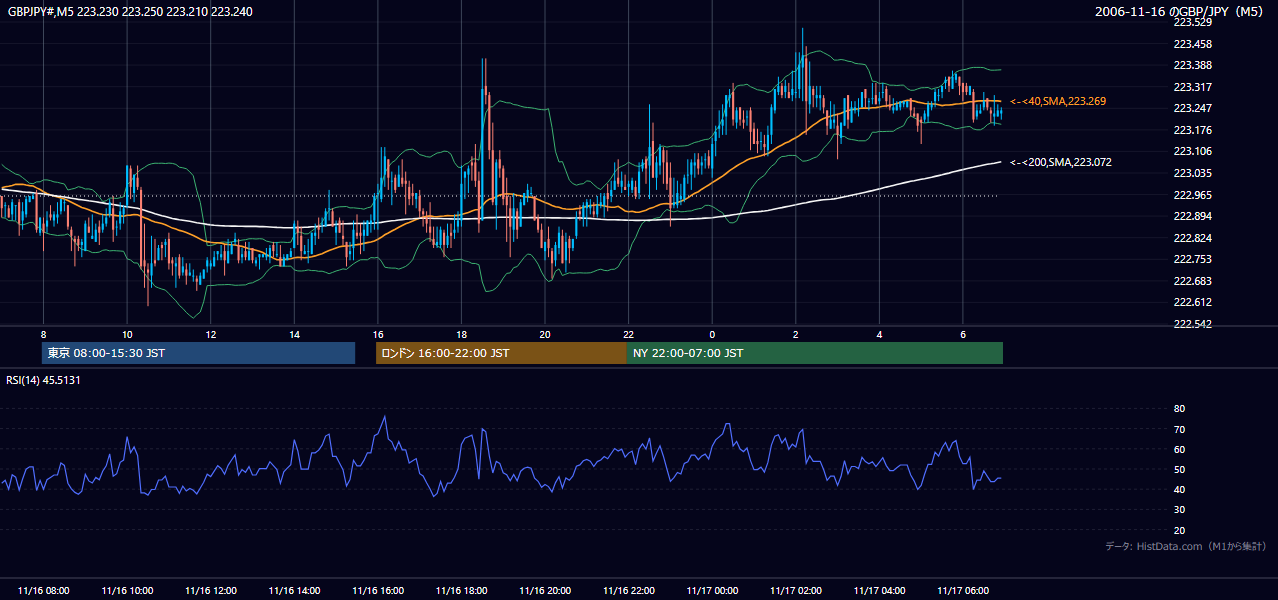Click the 11/16 12:00 time label

[x=210, y=591]
